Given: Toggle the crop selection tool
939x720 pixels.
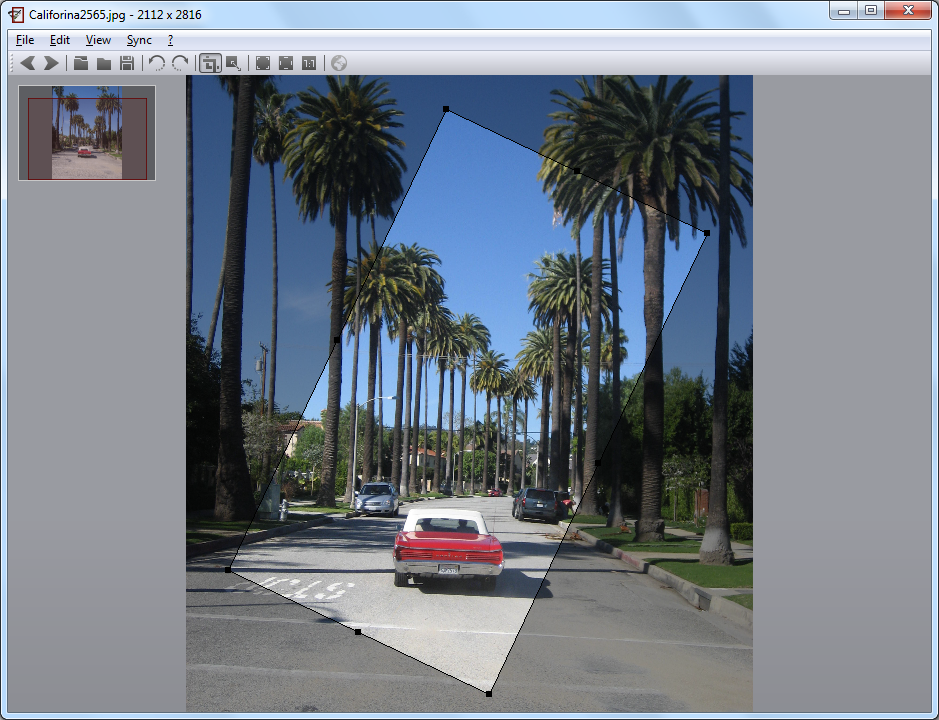Looking at the screenshot, I should [x=210, y=63].
